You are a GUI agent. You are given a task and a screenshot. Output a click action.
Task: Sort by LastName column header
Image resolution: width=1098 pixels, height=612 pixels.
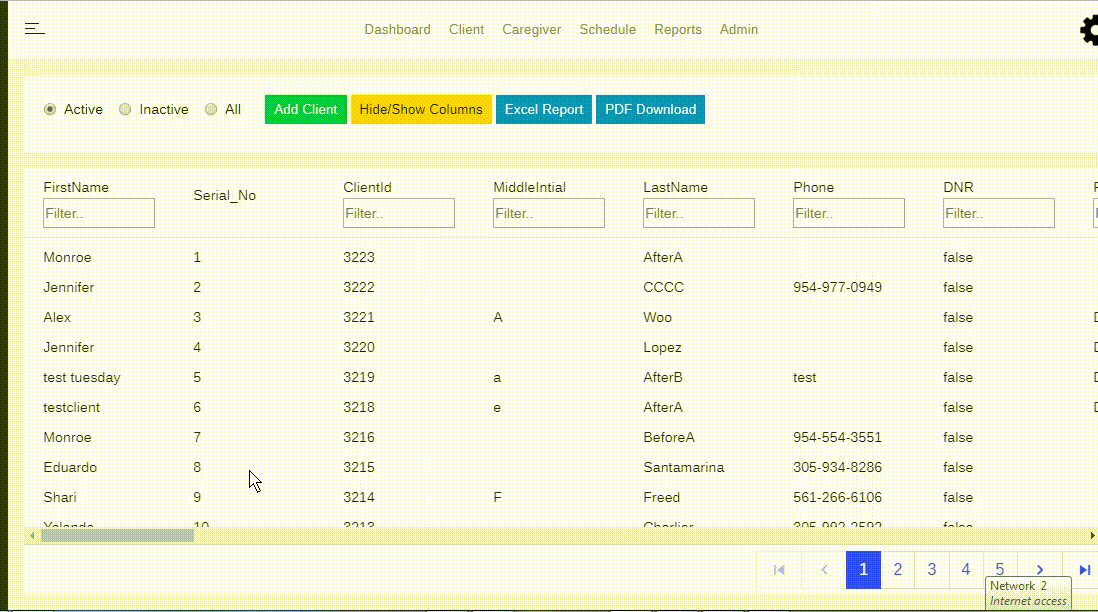(x=675, y=188)
